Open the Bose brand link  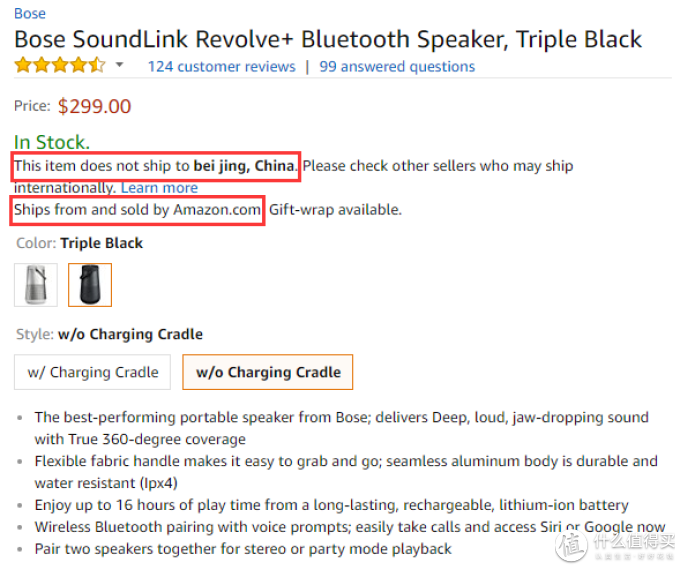coord(29,13)
